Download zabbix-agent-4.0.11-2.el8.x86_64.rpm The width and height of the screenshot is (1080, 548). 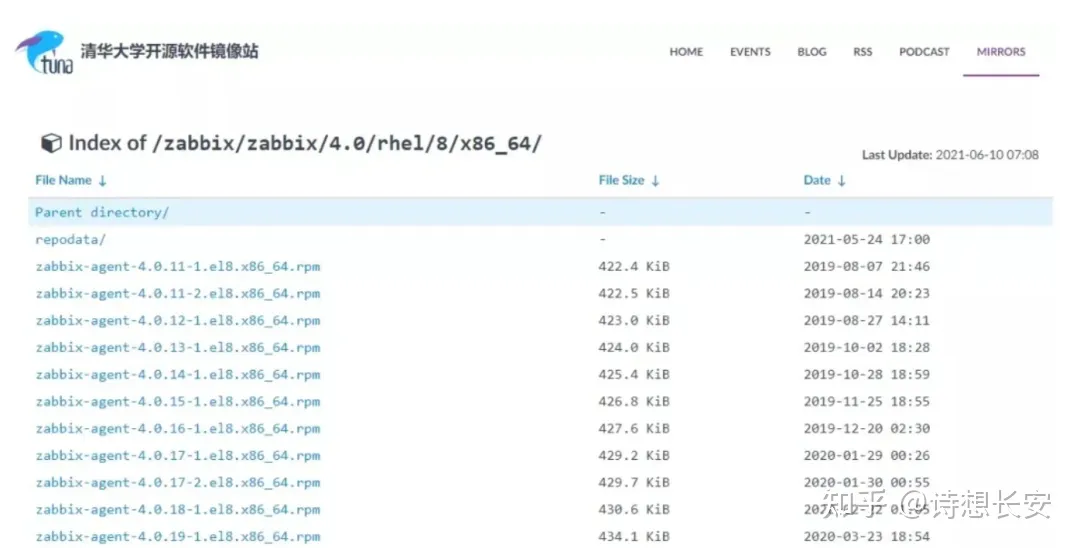click(x=178, y=293)
